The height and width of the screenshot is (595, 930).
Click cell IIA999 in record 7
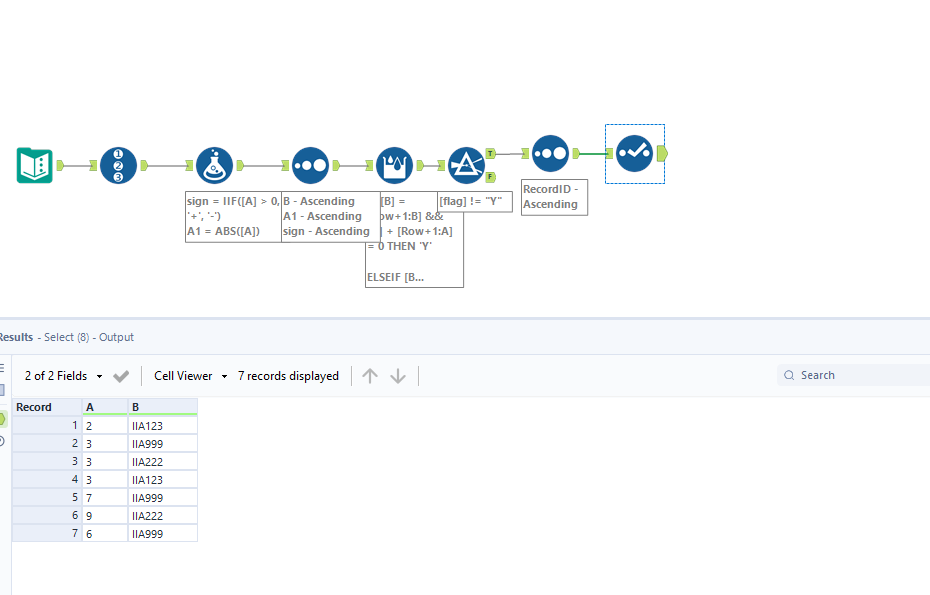coord(163,534)
